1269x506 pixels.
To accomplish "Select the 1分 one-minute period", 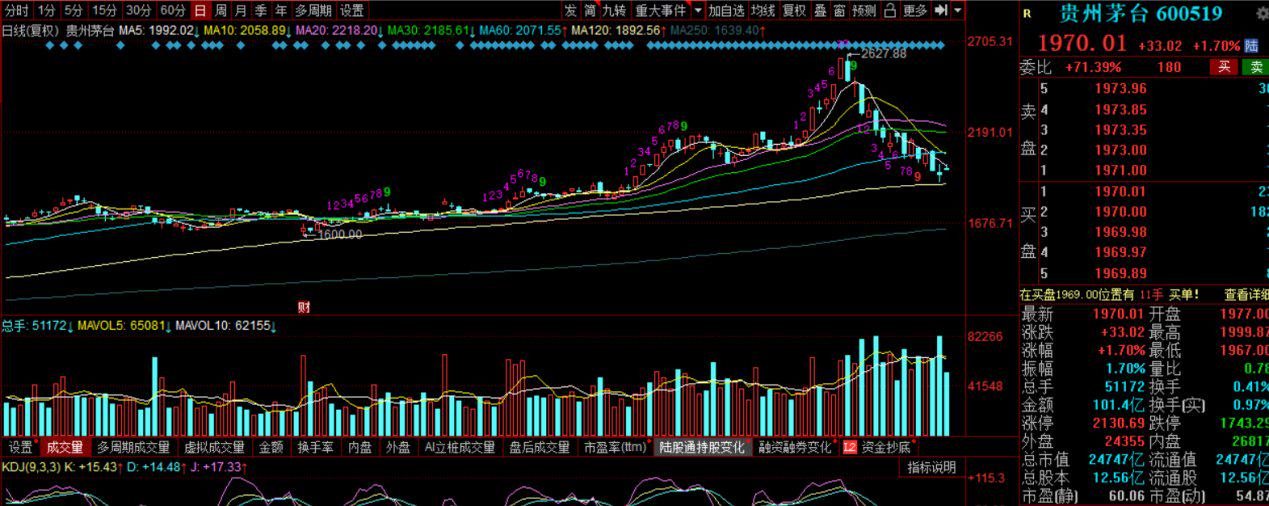I will 47,10.
